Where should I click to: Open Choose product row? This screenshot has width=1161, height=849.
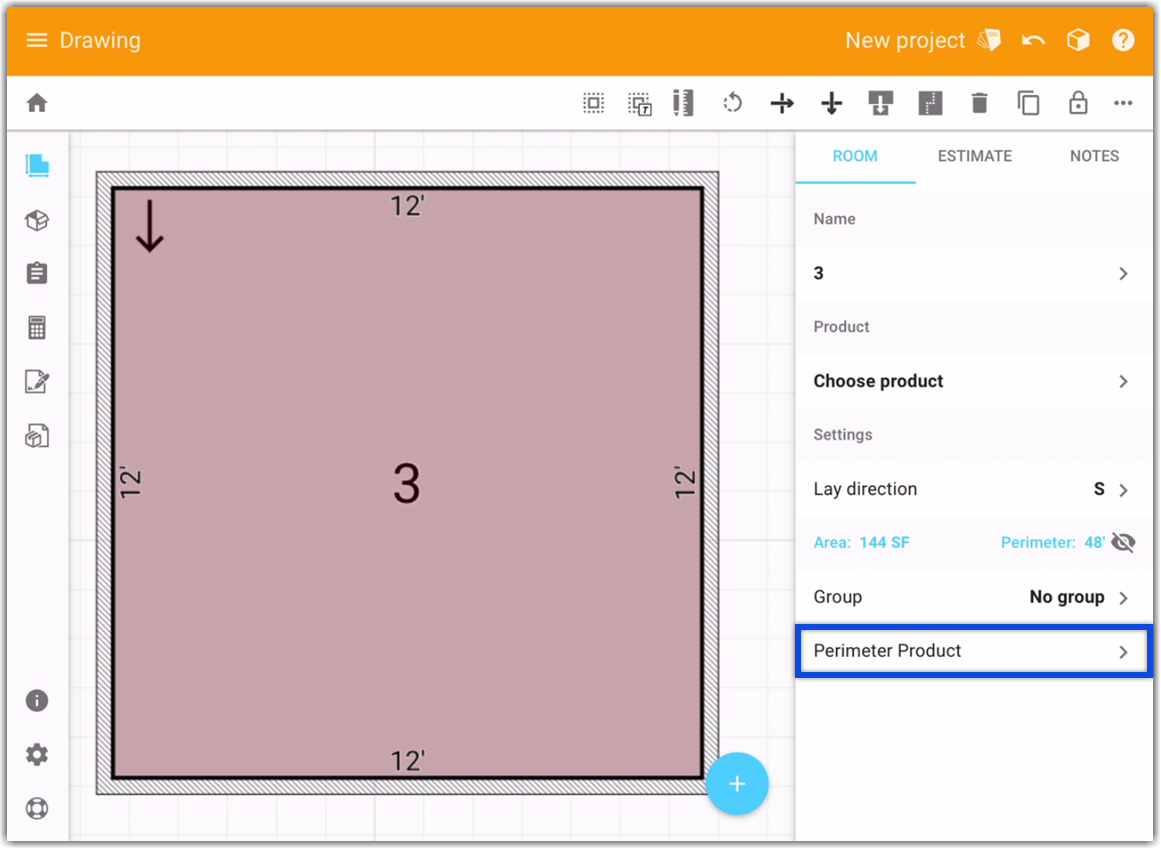[974, 381]
